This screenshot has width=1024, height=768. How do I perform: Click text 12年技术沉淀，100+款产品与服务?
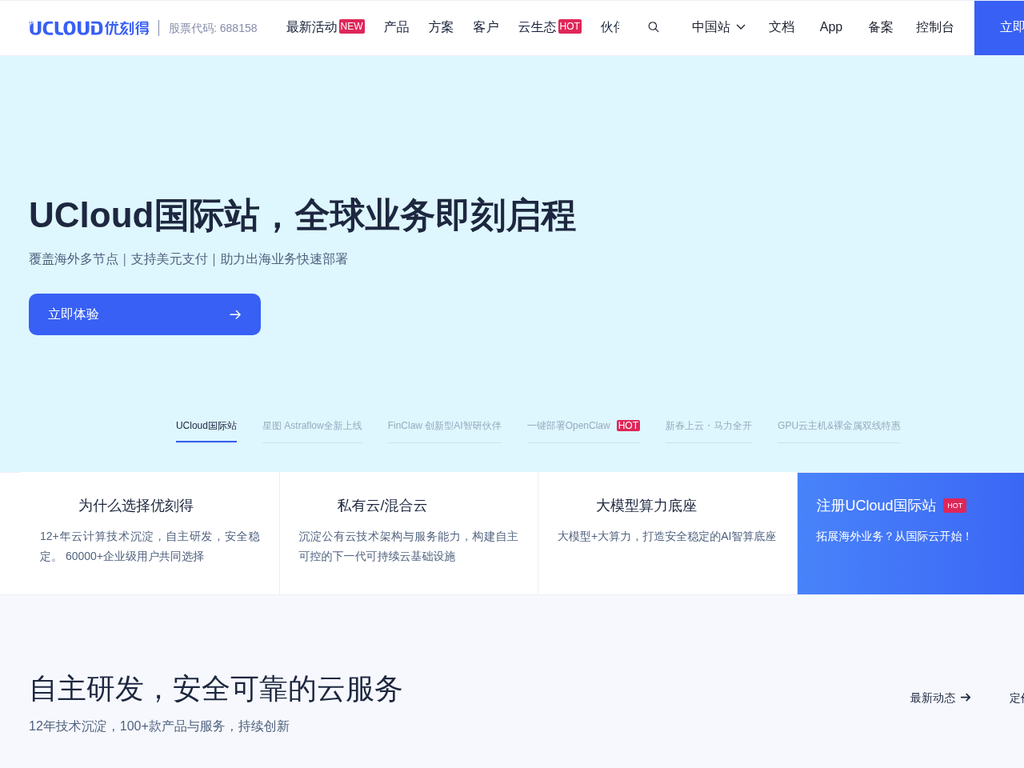(159, 726)
